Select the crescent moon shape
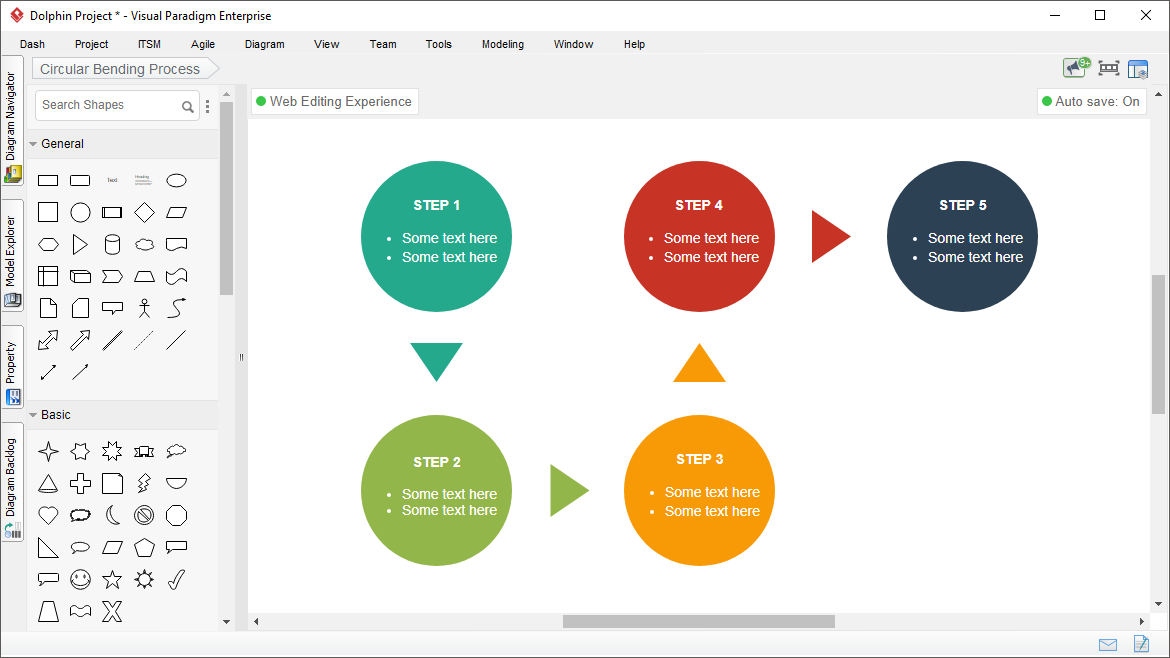The image size is (1170, 658). pos(112,516)
